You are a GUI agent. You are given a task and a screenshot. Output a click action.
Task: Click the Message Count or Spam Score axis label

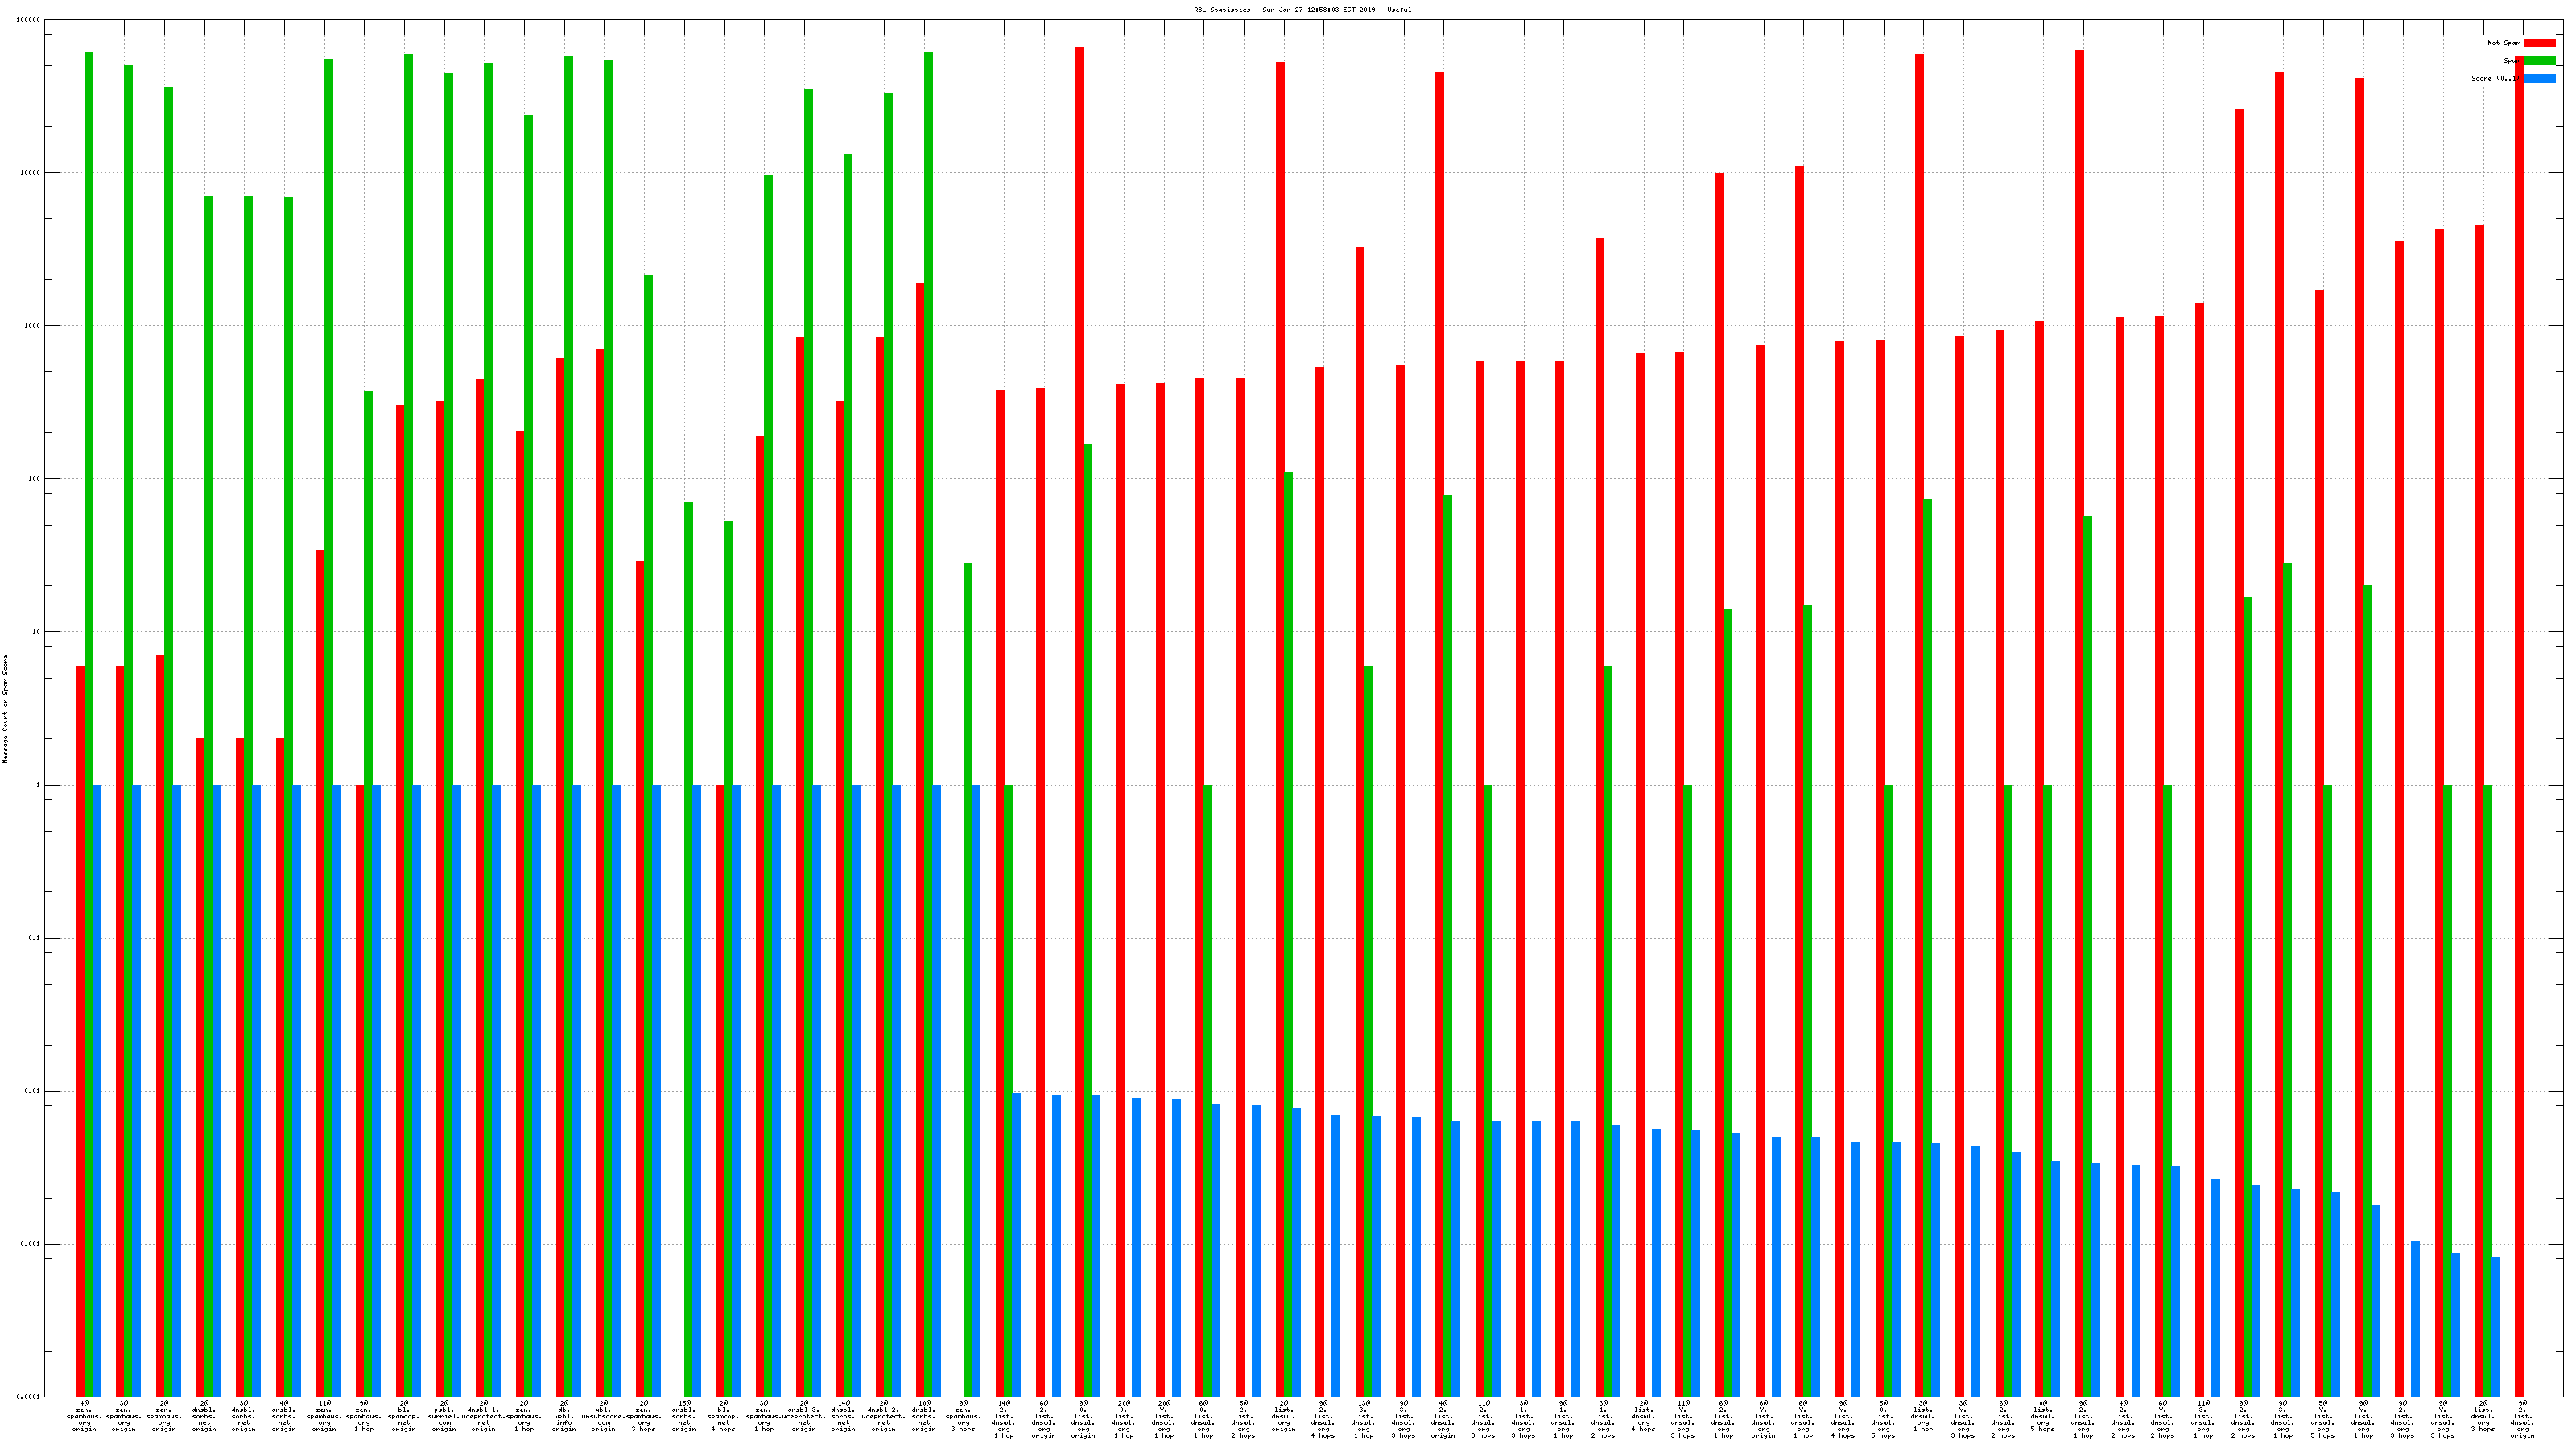click(5, 709)
